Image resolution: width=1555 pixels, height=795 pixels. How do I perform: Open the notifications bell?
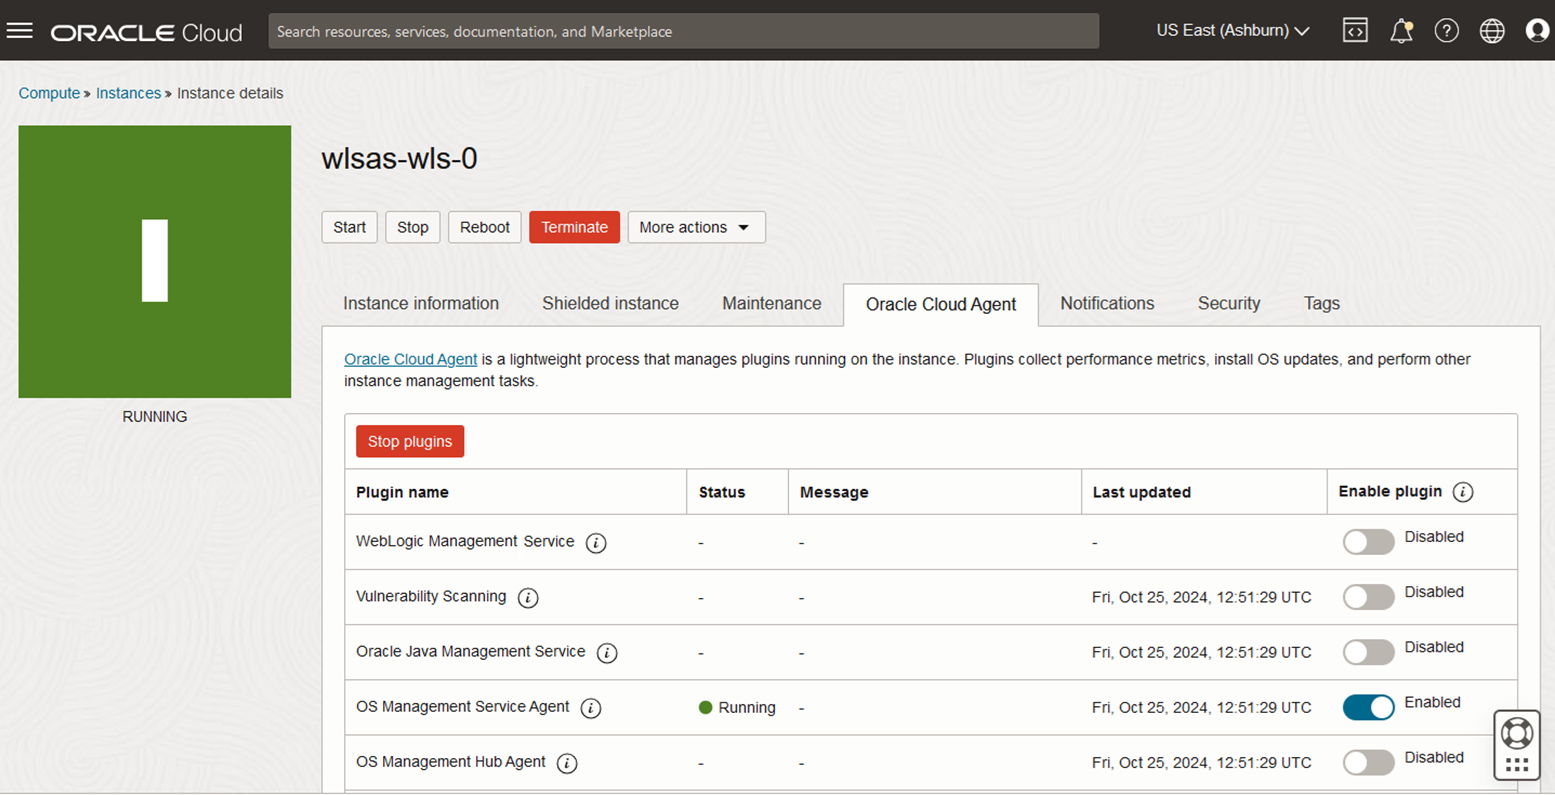pyautogui.click(x=1401, y=31)
